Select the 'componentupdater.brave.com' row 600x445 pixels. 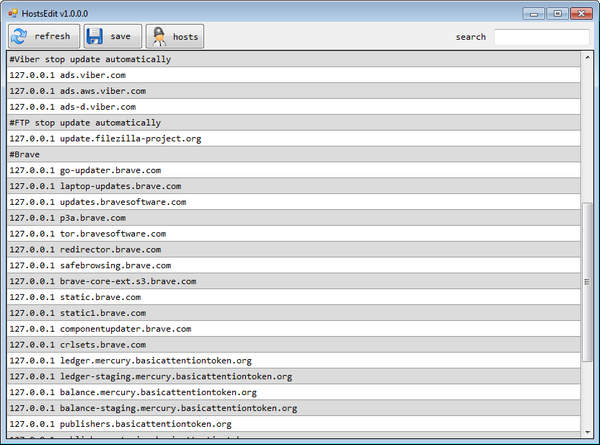293,329
